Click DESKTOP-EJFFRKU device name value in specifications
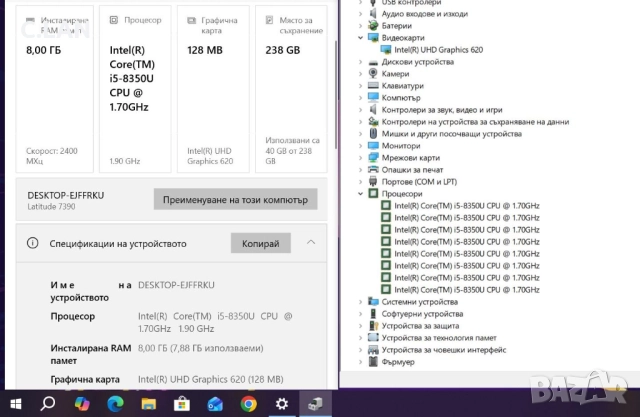640x417 pixels. point(176,285)
